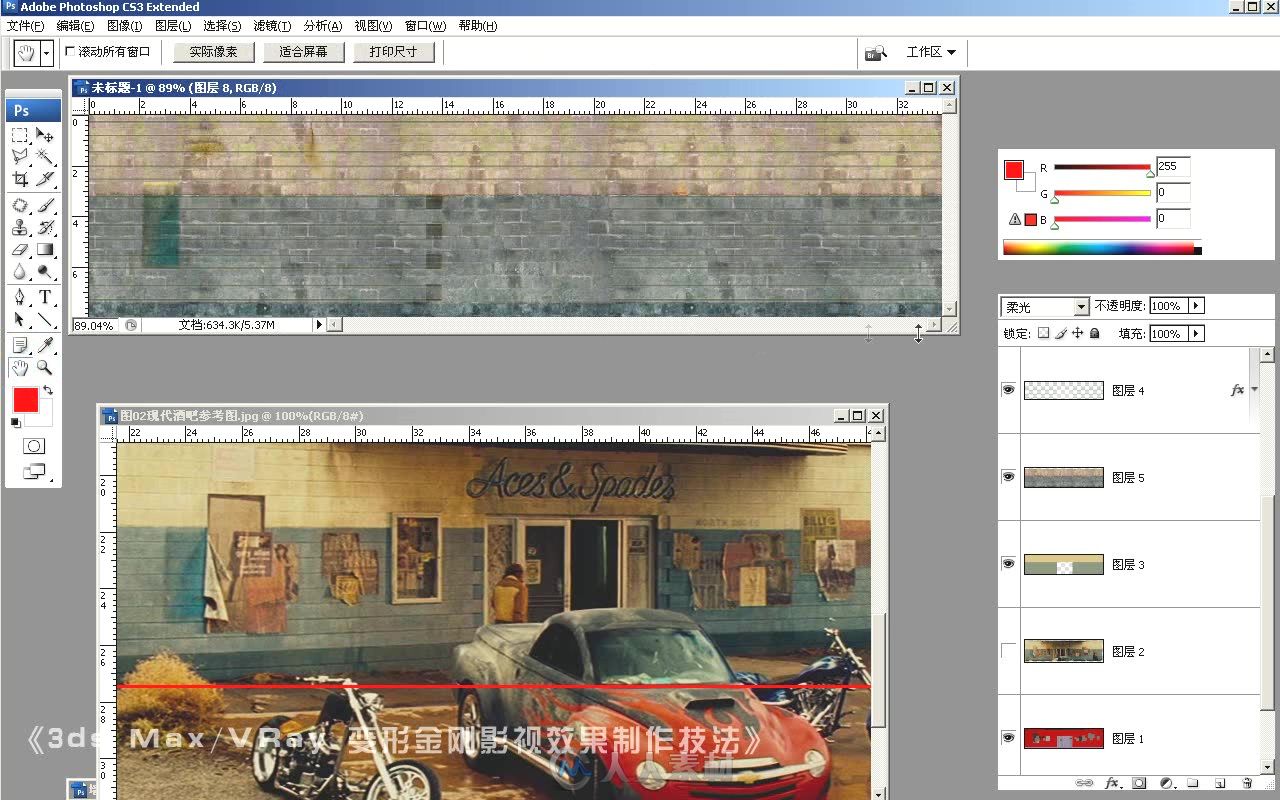Viewport: 1280px width, 800px height.
Task: Hide 图层 1 visibility eye
Action: click(x=1008, y=738)
